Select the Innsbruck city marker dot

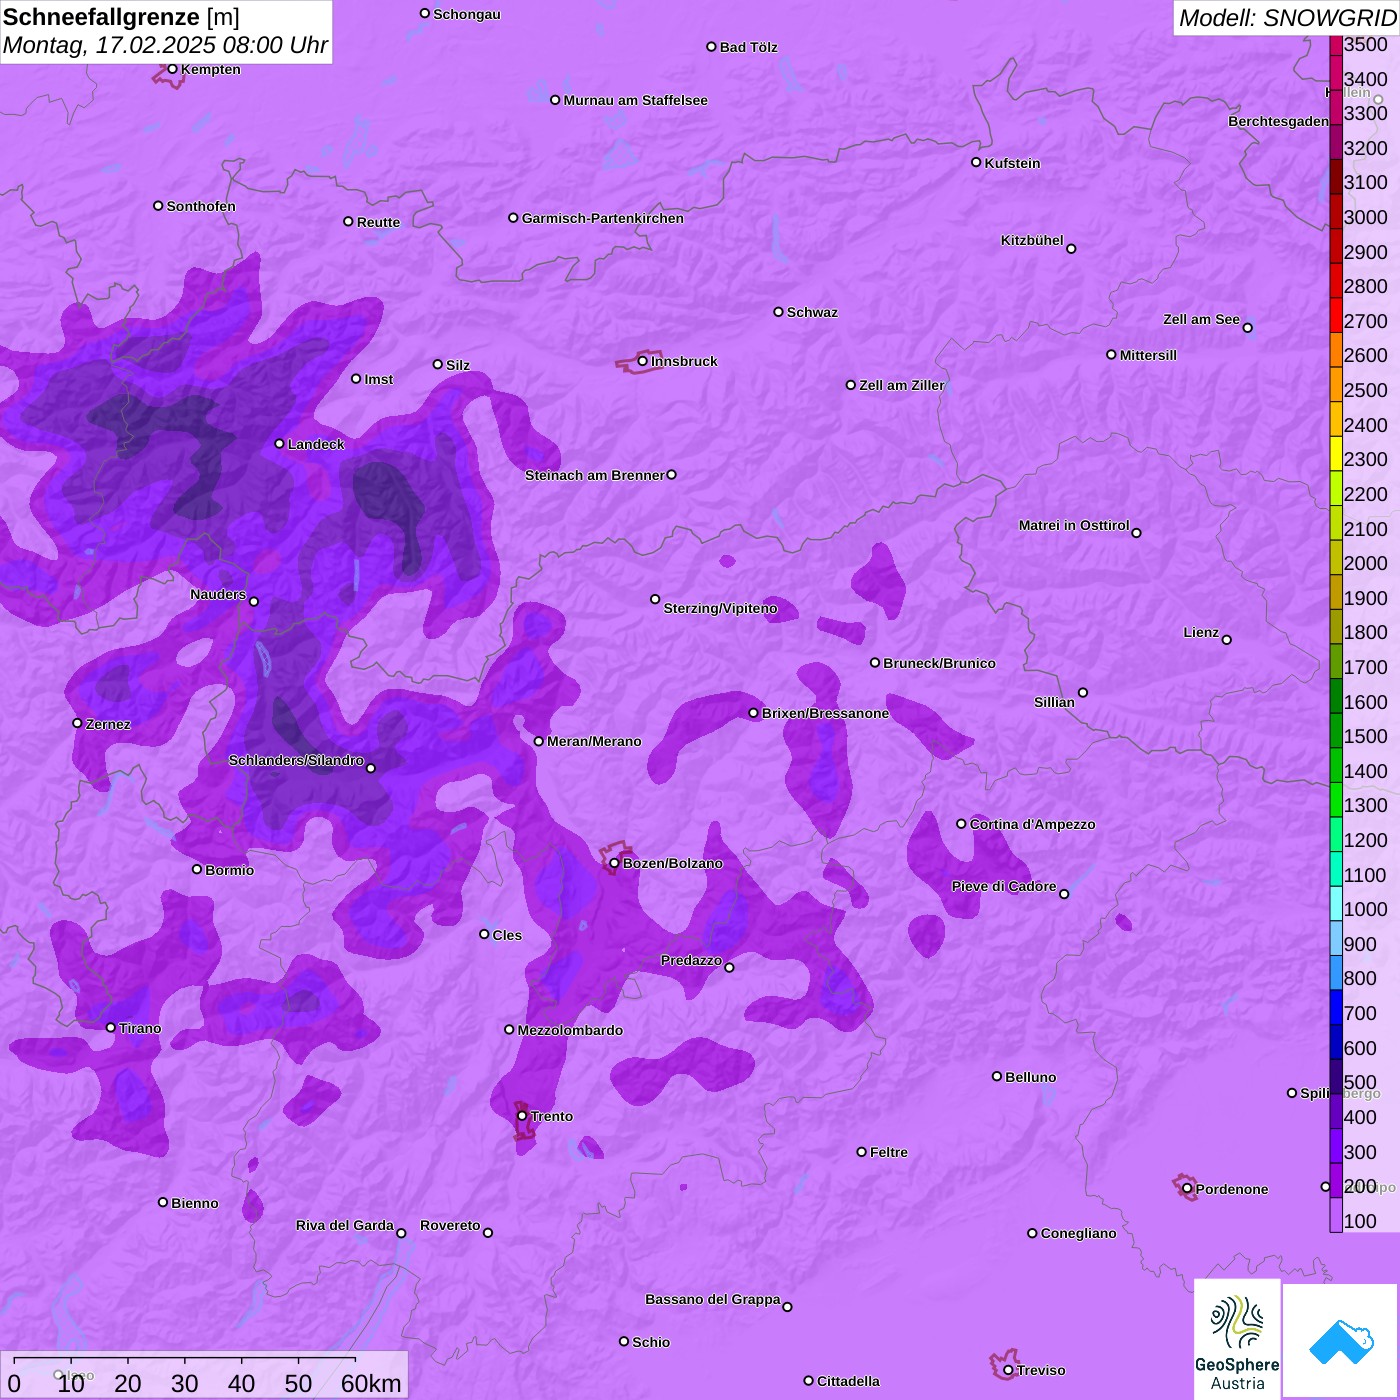(x=643, y=361)
